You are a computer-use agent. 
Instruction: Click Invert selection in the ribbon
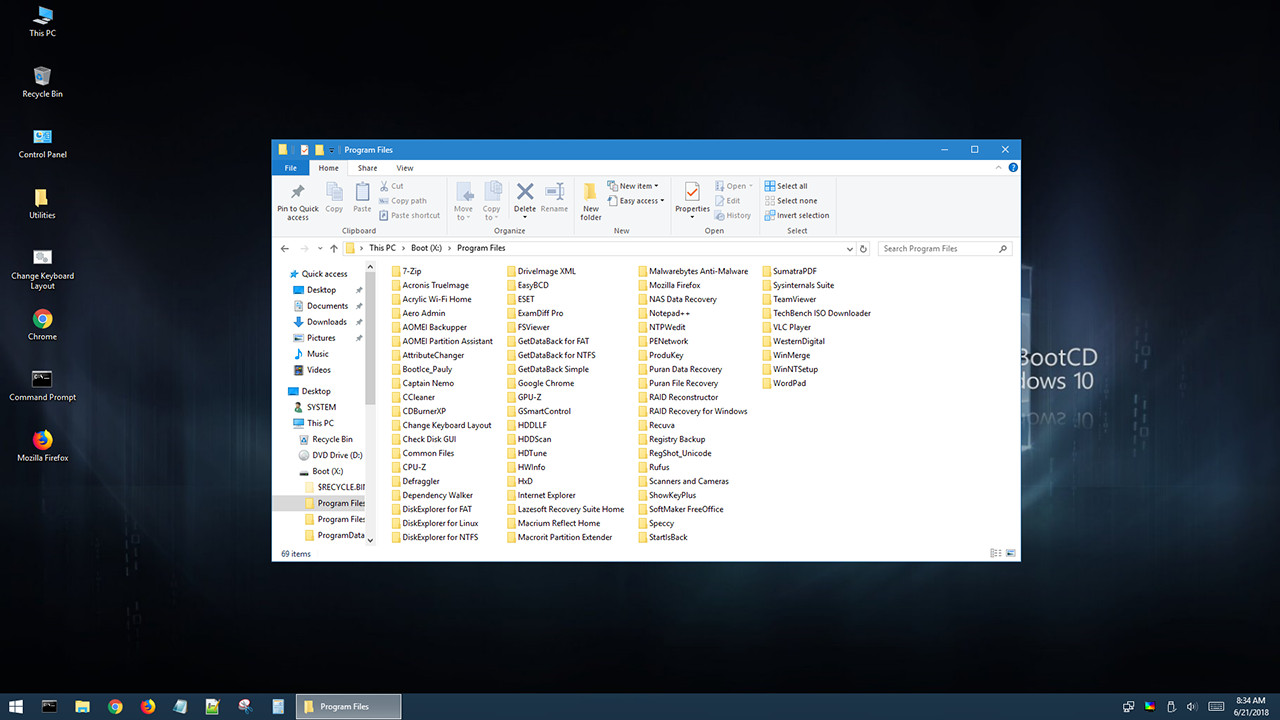797,215
